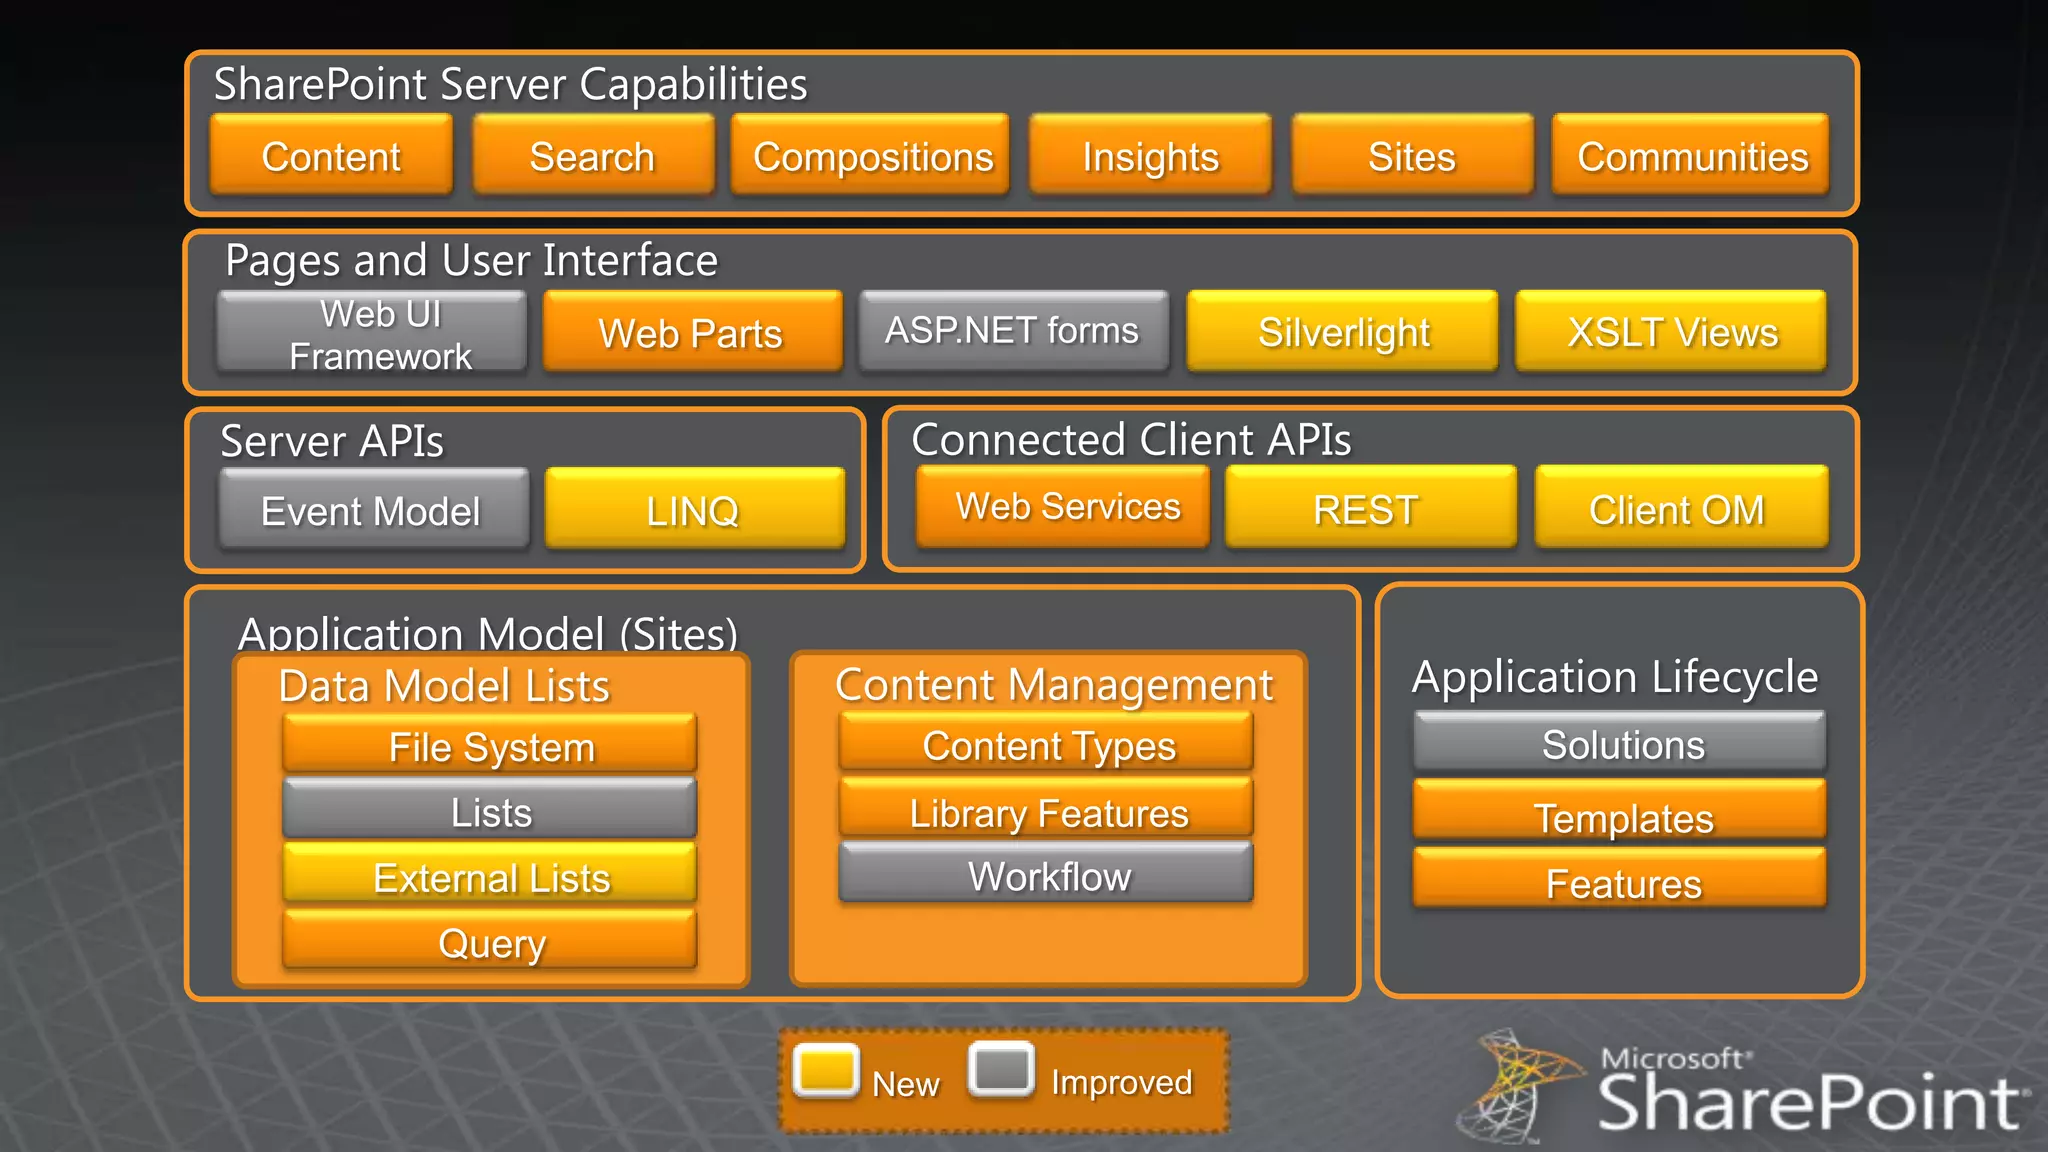Select the Event Model box
The height and width of the screenshot is (1152, 2048).
click(x=373, y=509)
